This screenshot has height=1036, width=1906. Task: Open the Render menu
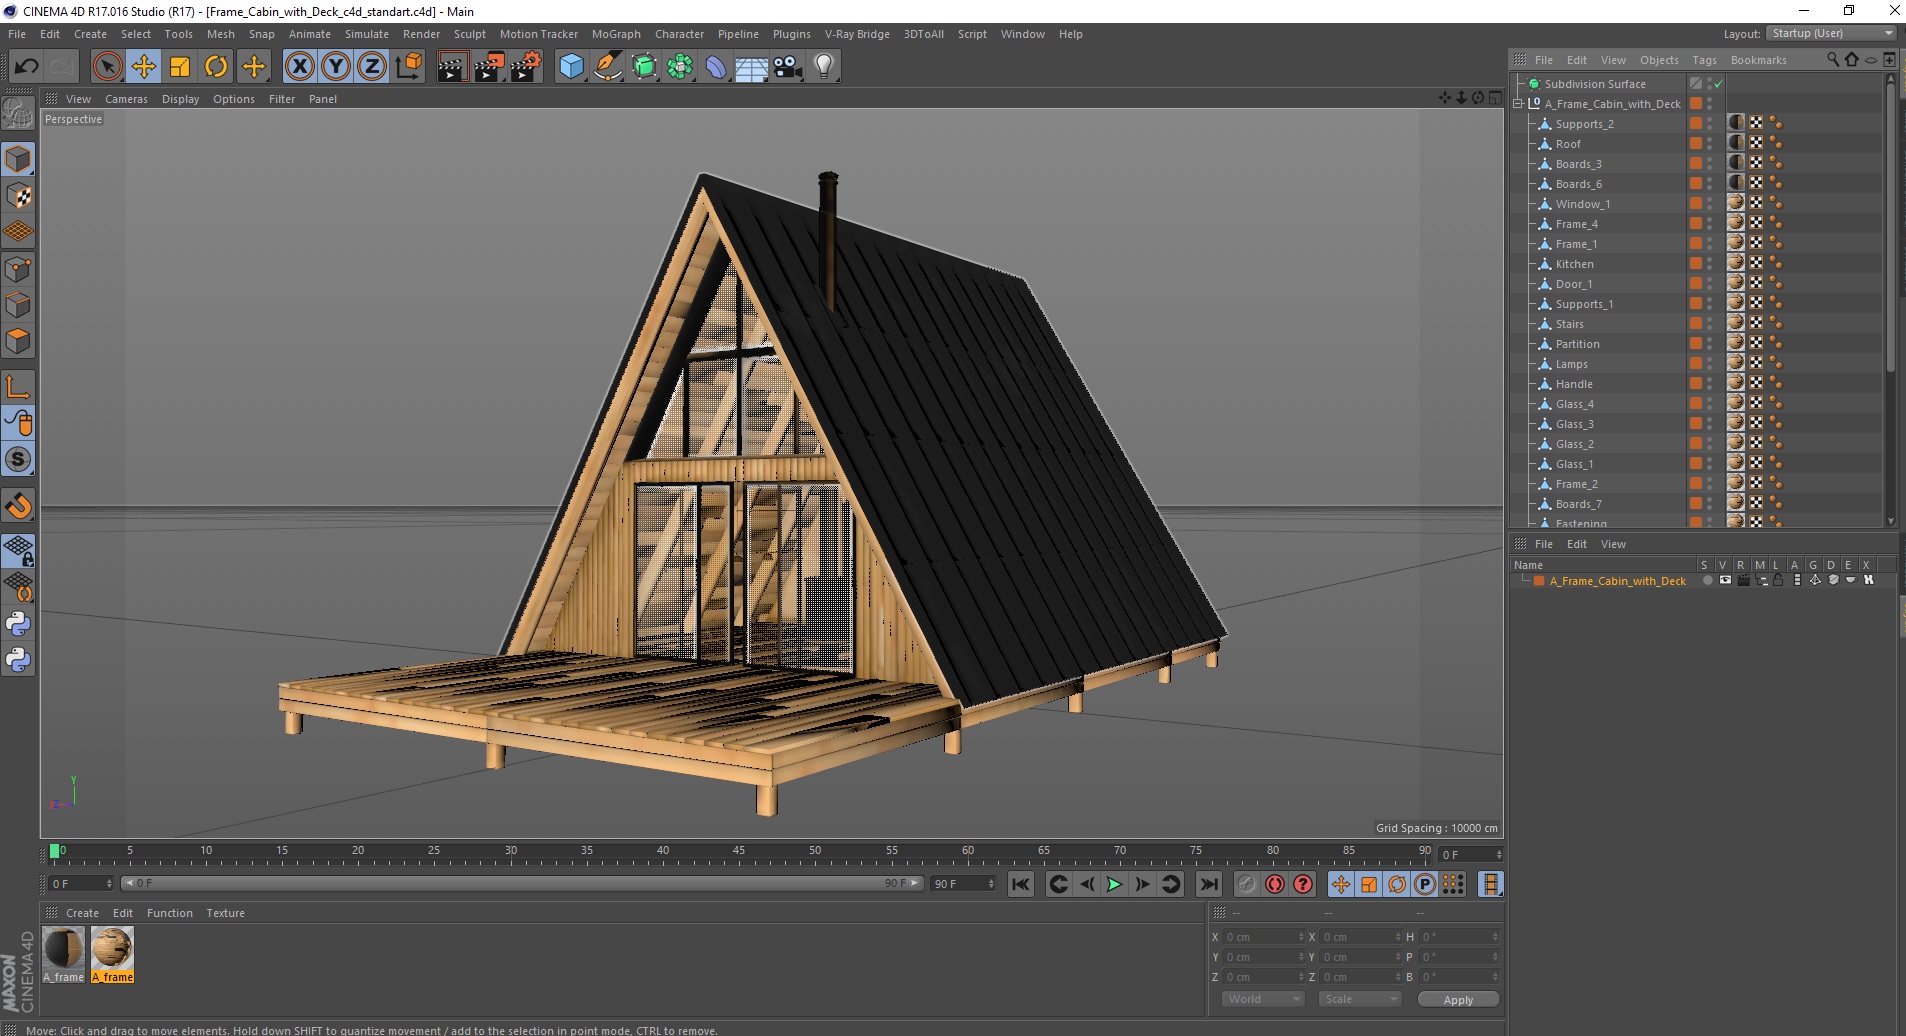421,34
